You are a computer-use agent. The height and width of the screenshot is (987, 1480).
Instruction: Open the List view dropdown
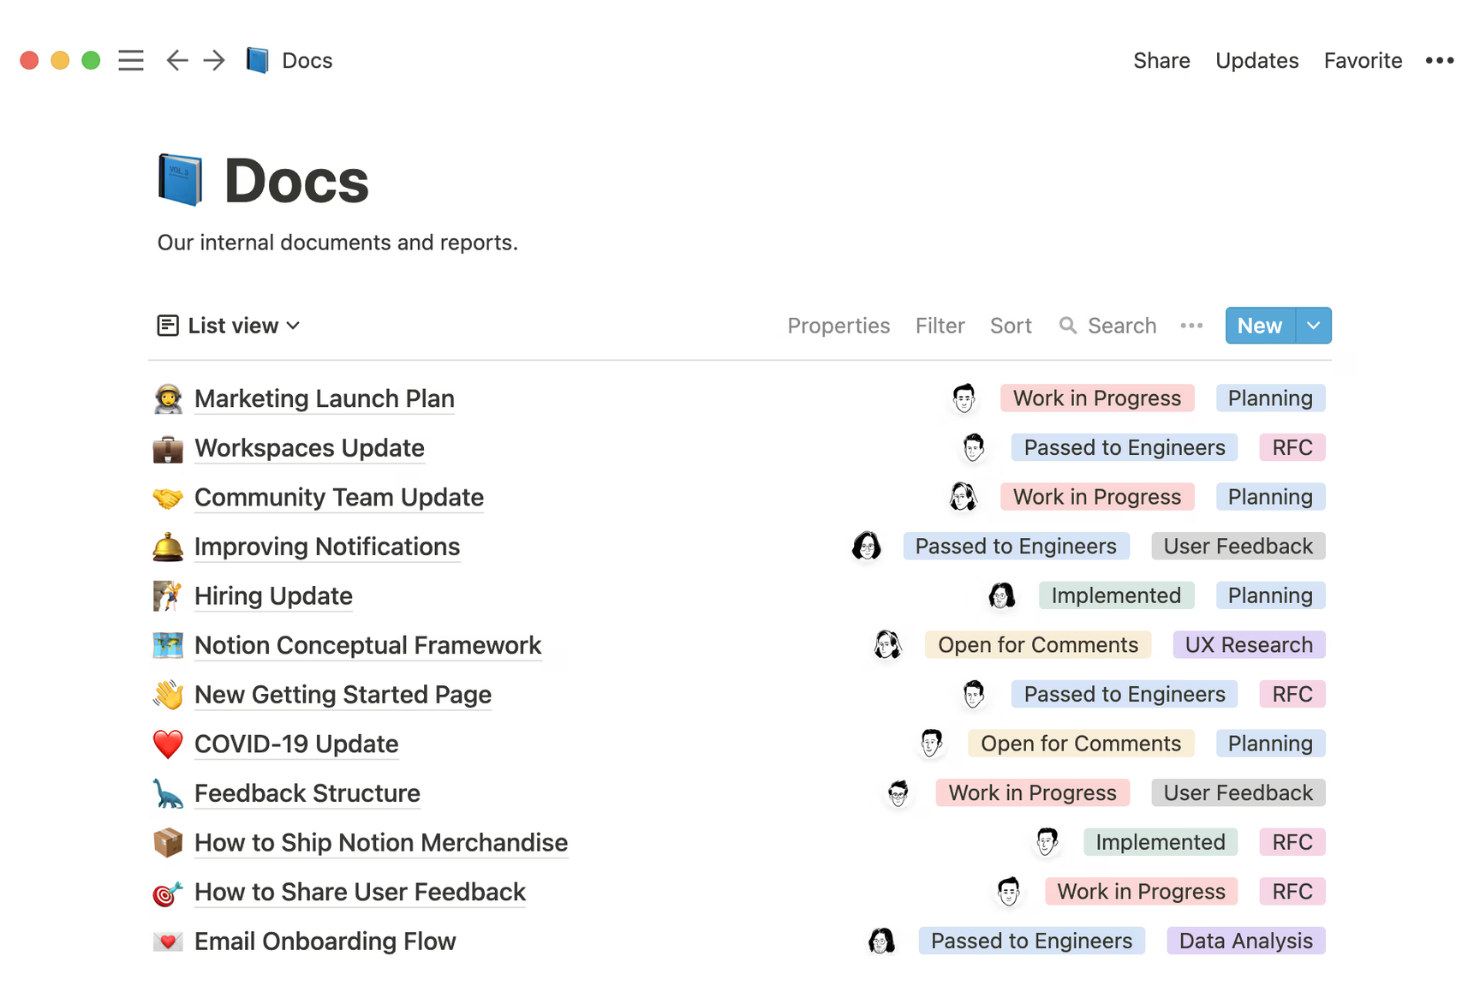click(x=228, y=325)
